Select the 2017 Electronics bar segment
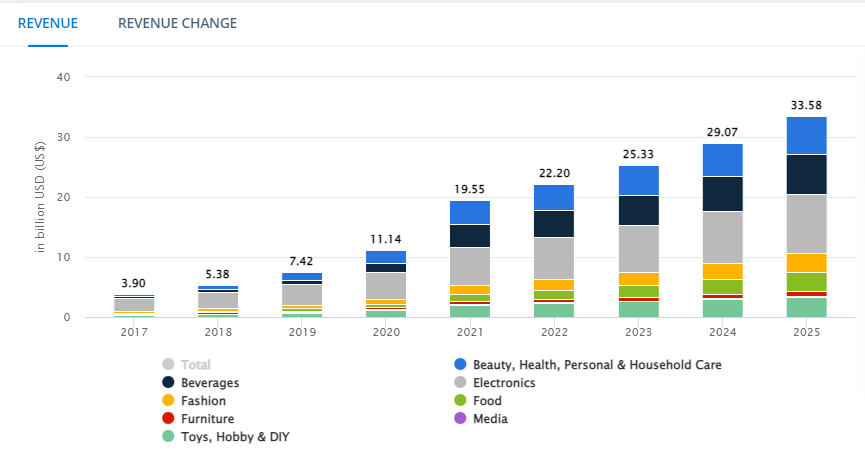The width and height of the screenshot is (865, 451). (134, 305)
